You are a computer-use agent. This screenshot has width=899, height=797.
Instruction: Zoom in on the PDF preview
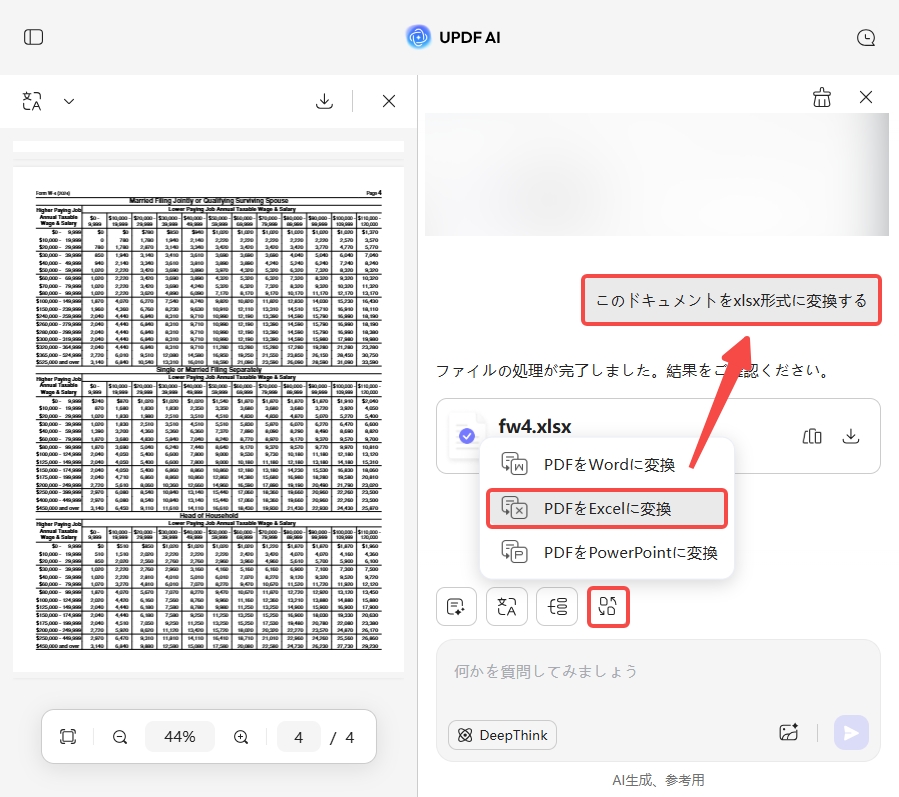pyautogui.click(x=240, y=737)
